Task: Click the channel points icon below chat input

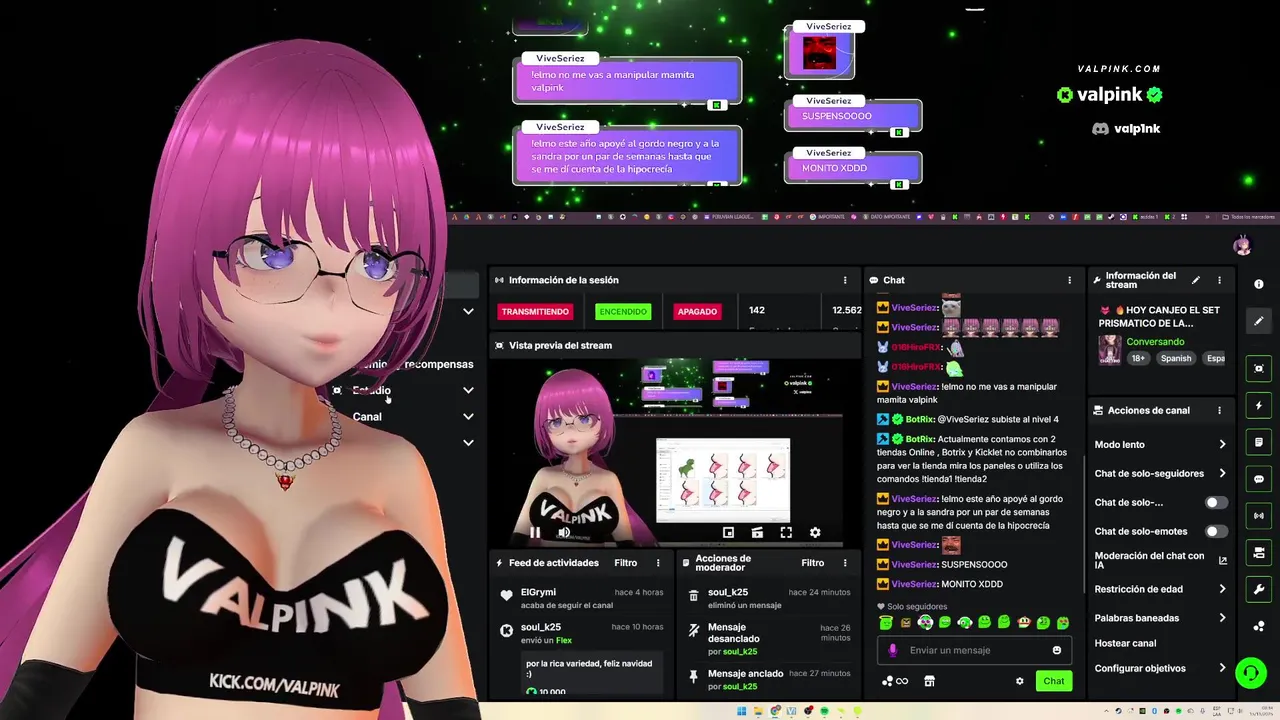Action: 894,681
